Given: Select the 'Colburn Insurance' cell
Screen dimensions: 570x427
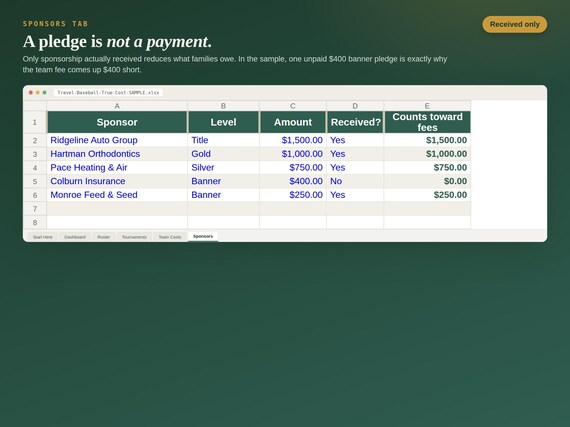Looking at the screenshot, I should [x=117, y=181].
